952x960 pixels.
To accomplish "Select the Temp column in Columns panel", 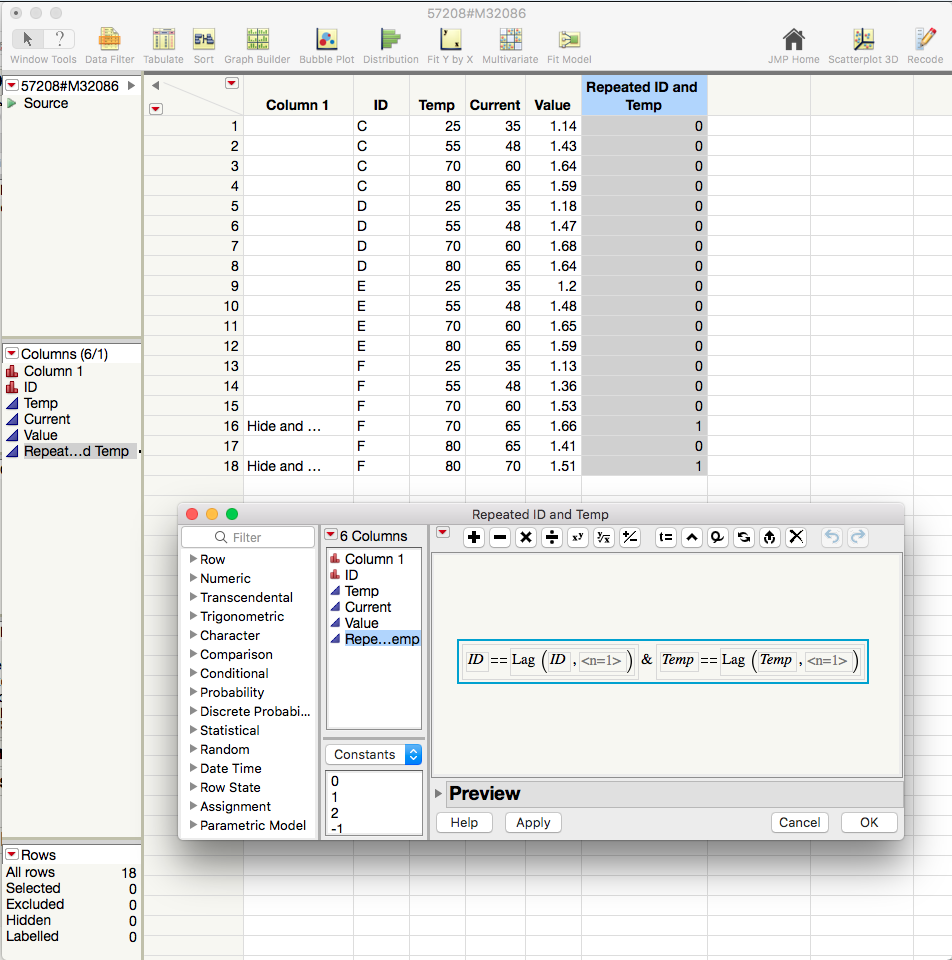I will pos(41,403).
